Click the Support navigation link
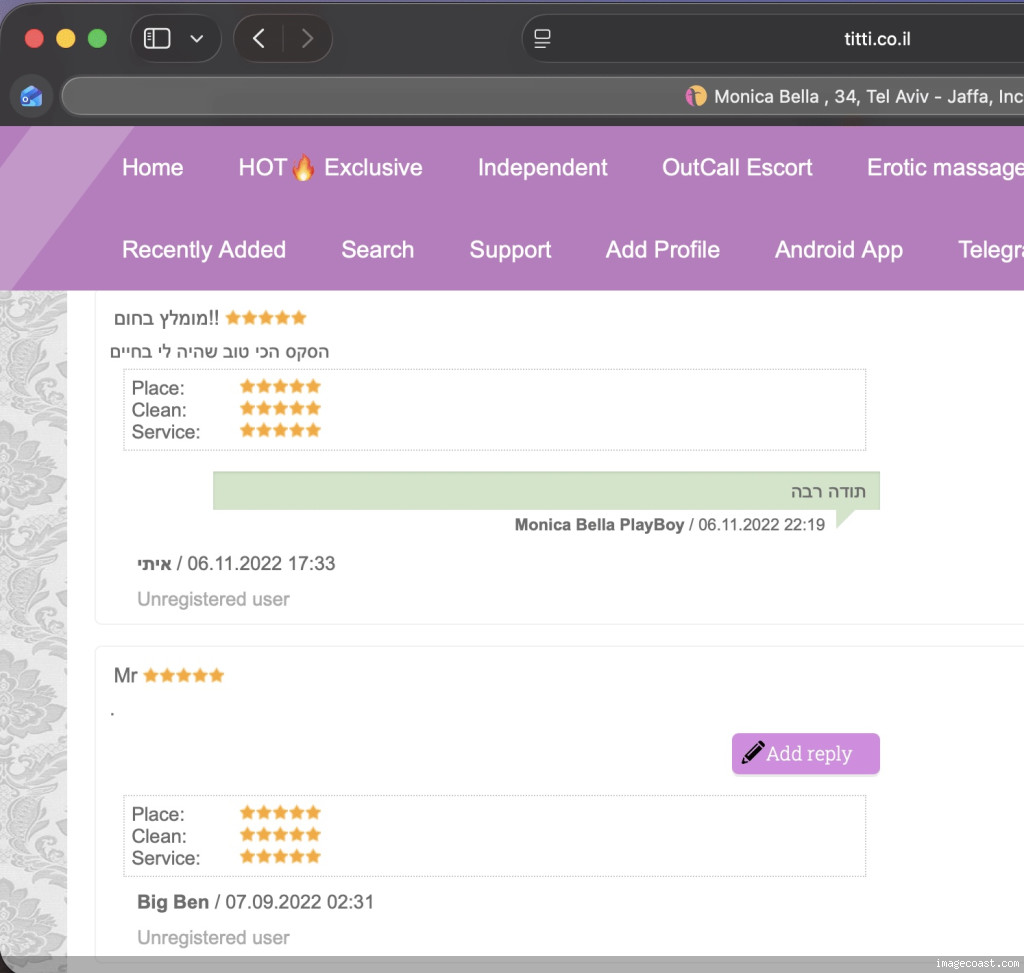 (x=510, y=250)
